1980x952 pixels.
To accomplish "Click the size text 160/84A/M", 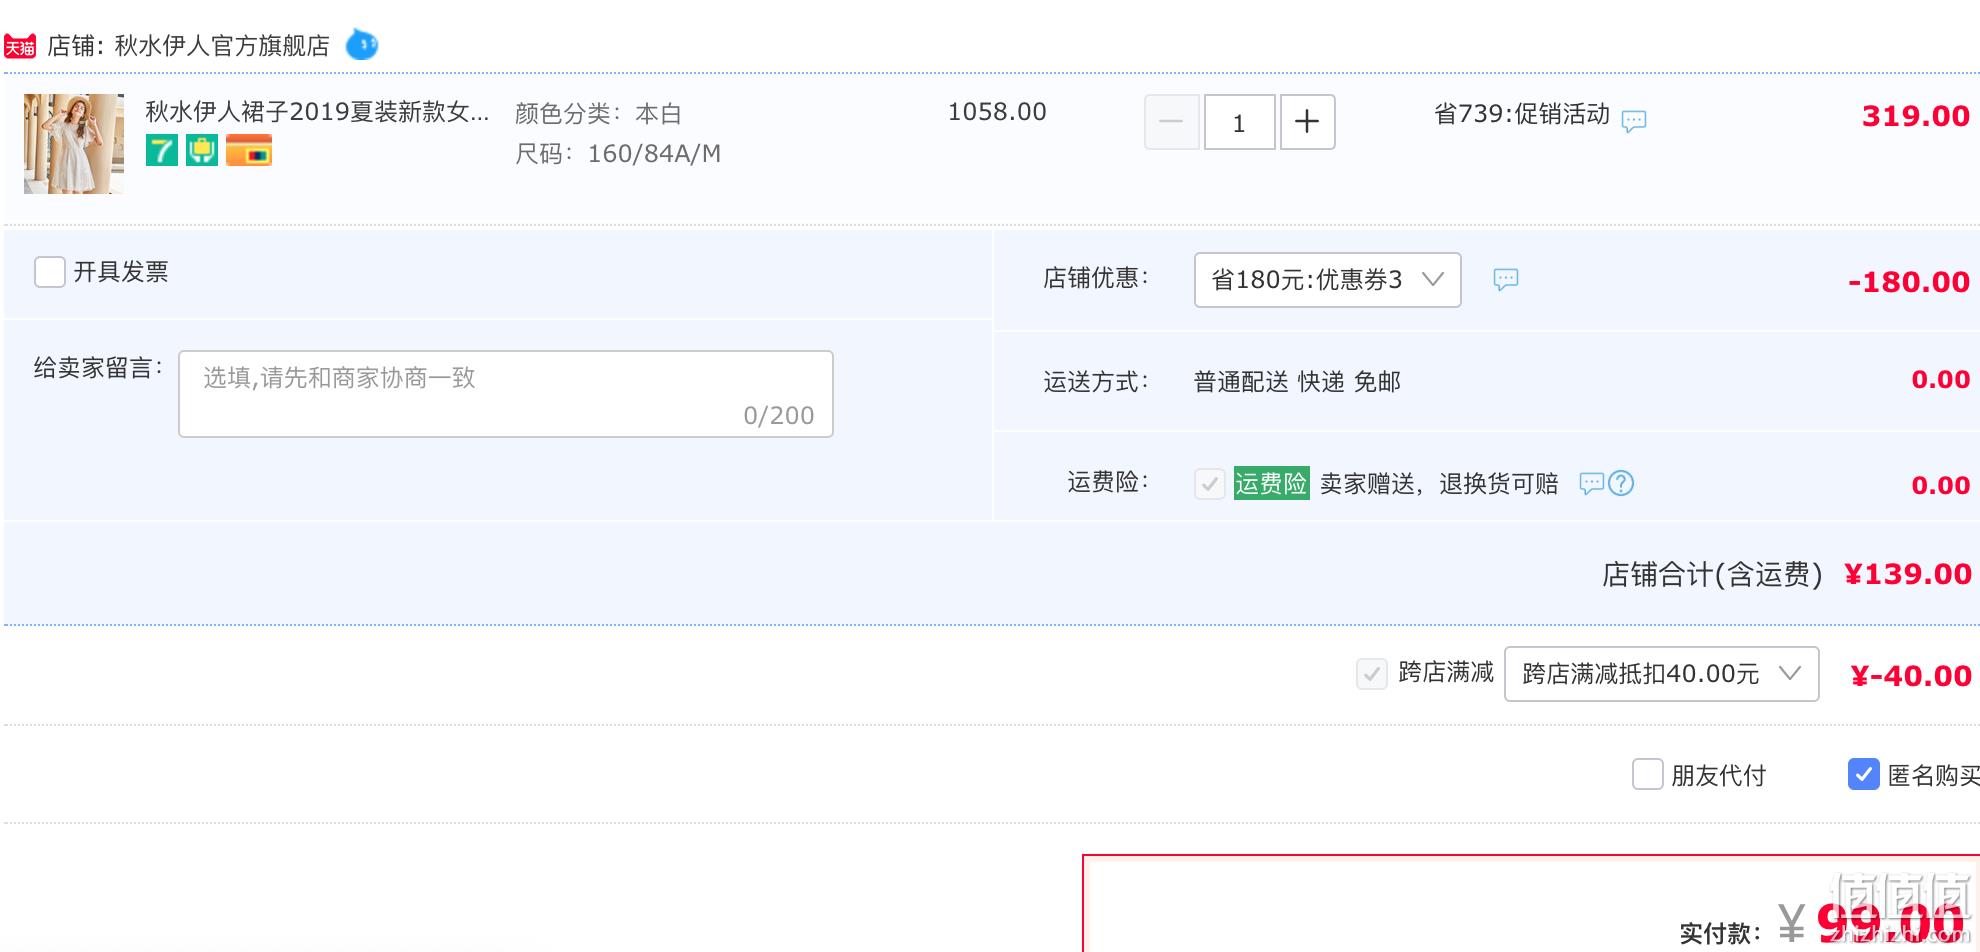I will pos(654,154).
